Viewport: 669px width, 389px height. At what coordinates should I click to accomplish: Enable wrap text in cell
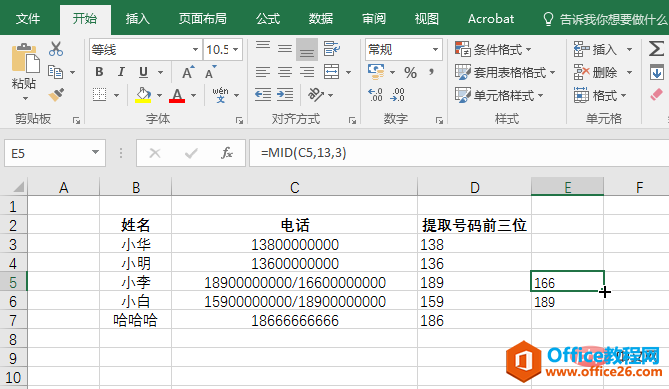tap(332, 49)
